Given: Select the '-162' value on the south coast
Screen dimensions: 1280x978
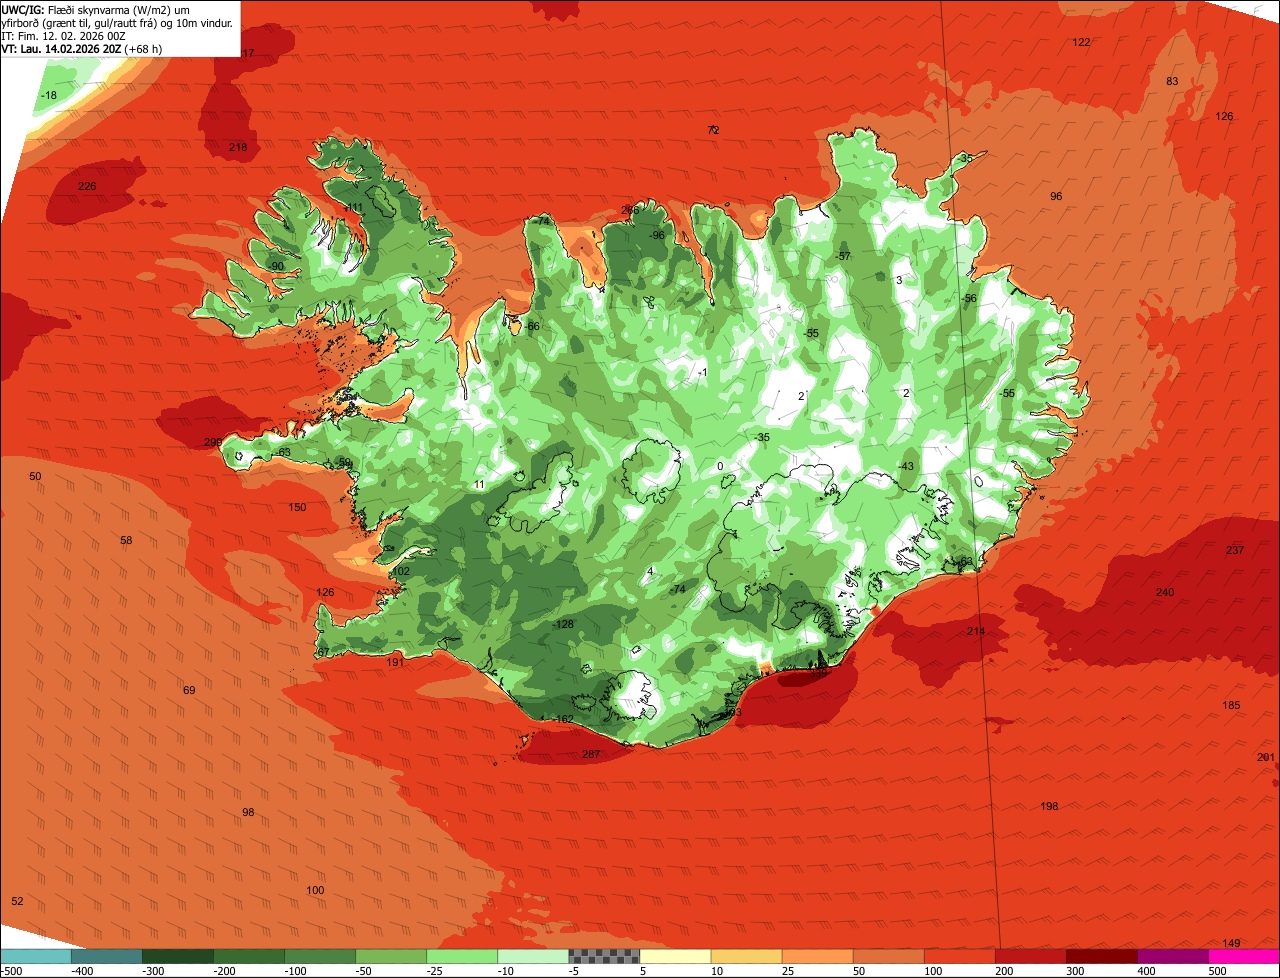Looking at the screenshot, I should 564,719.
